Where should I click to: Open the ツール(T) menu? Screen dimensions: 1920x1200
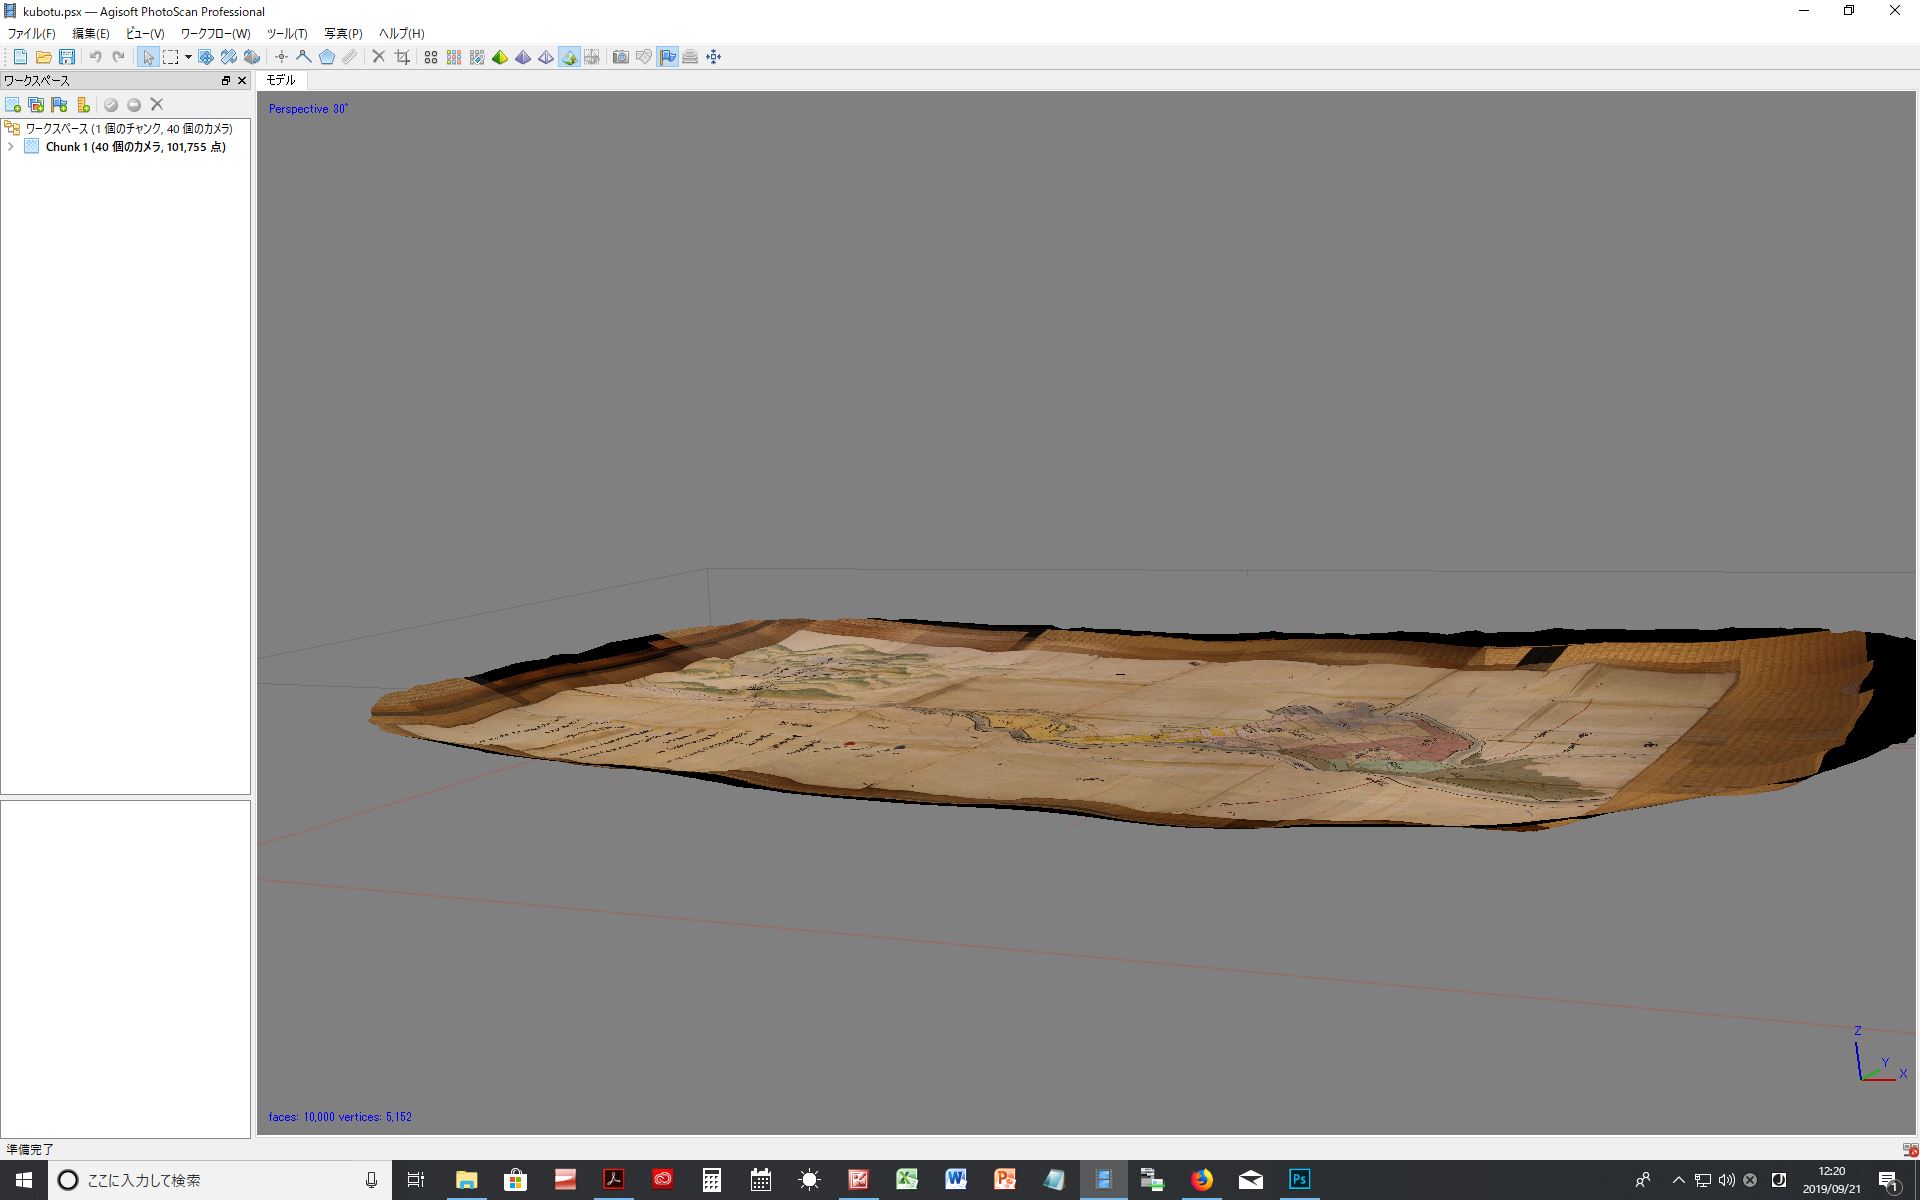click(x=286, y=34)
